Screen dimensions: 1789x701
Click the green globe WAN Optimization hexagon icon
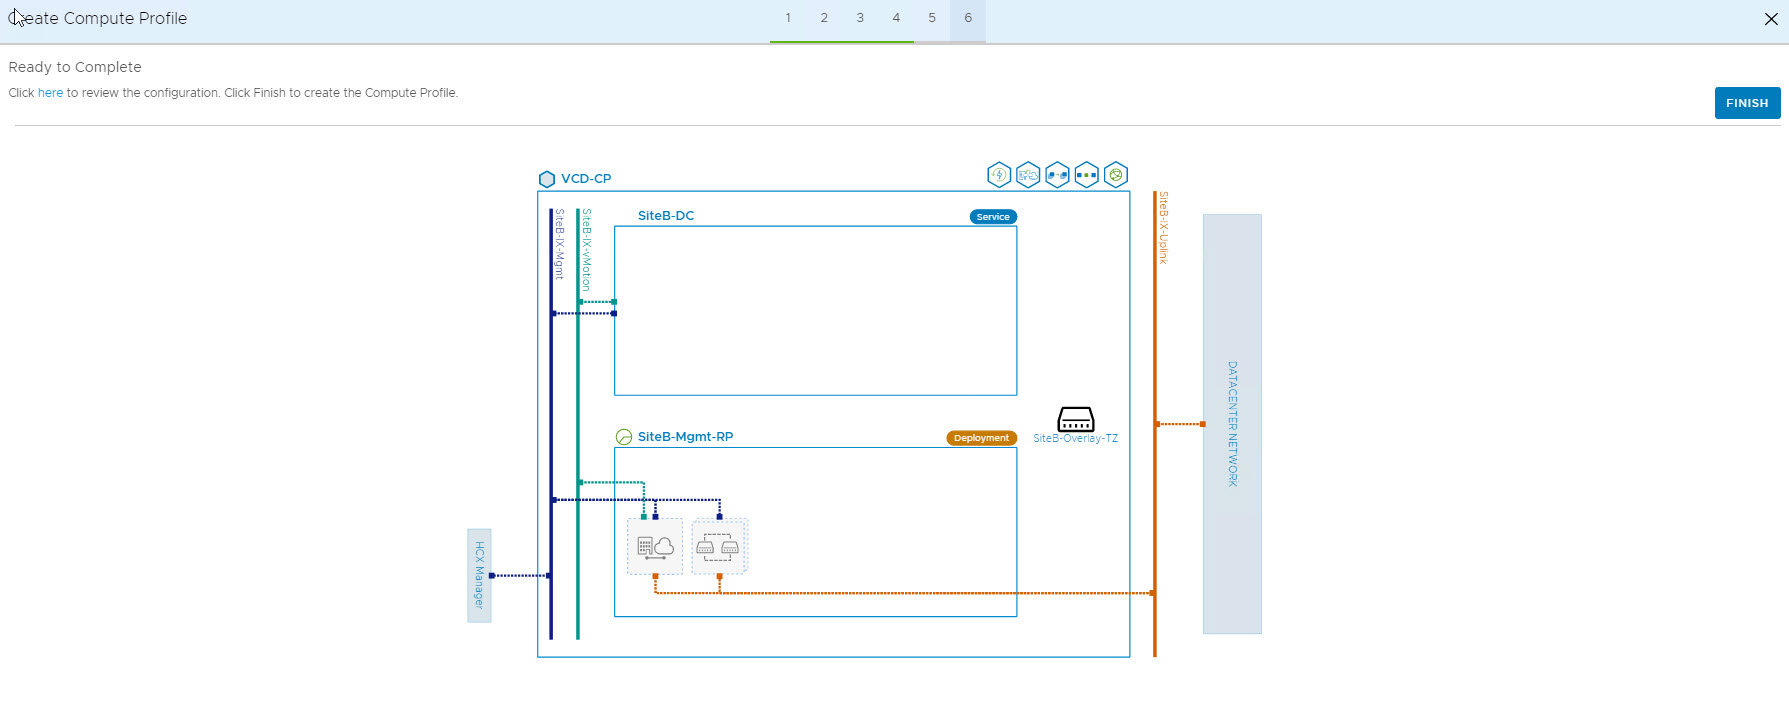click(1115, 175)
